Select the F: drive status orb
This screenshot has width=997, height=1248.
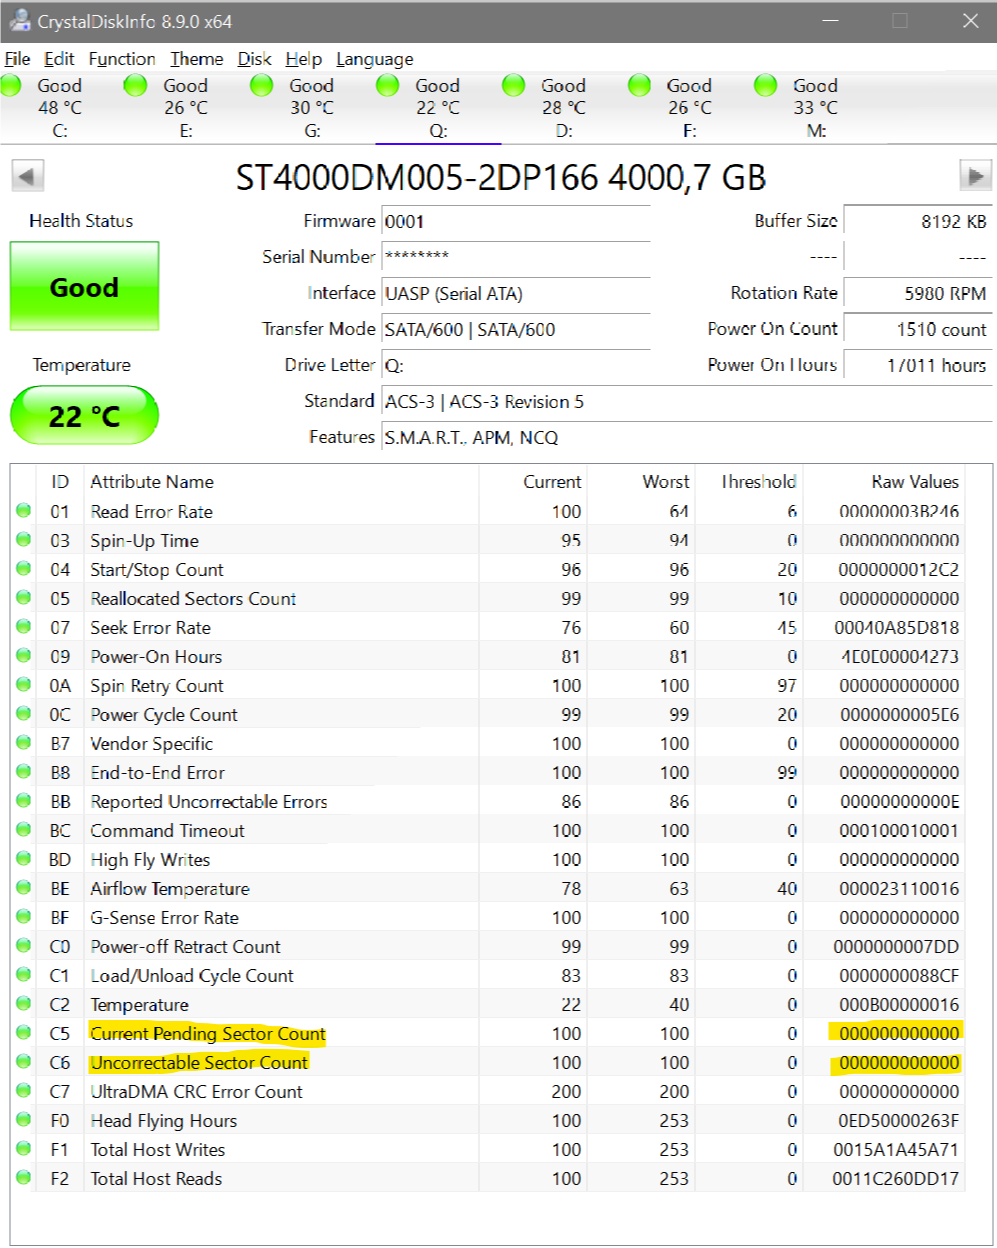(x=640, y=86)
